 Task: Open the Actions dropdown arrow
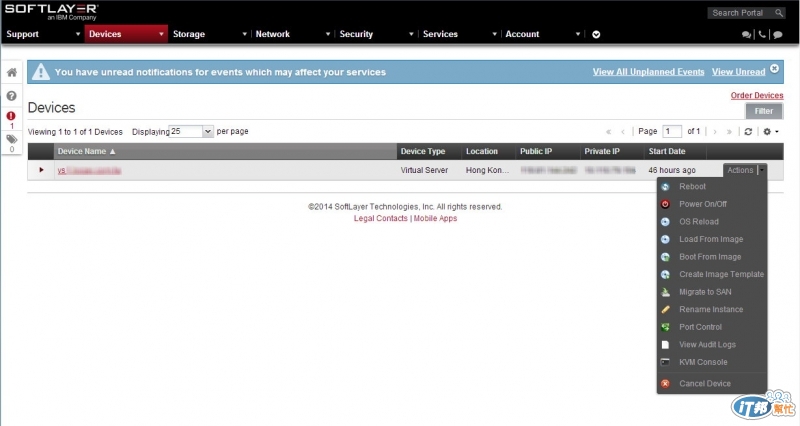pos(762,170)
